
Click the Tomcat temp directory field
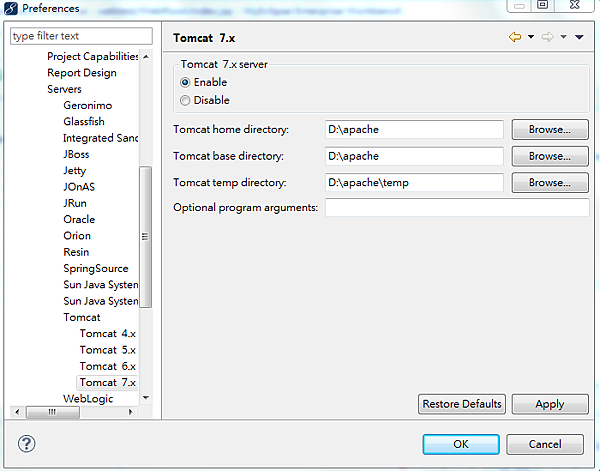pyautogui.click(x=414, y=183)
